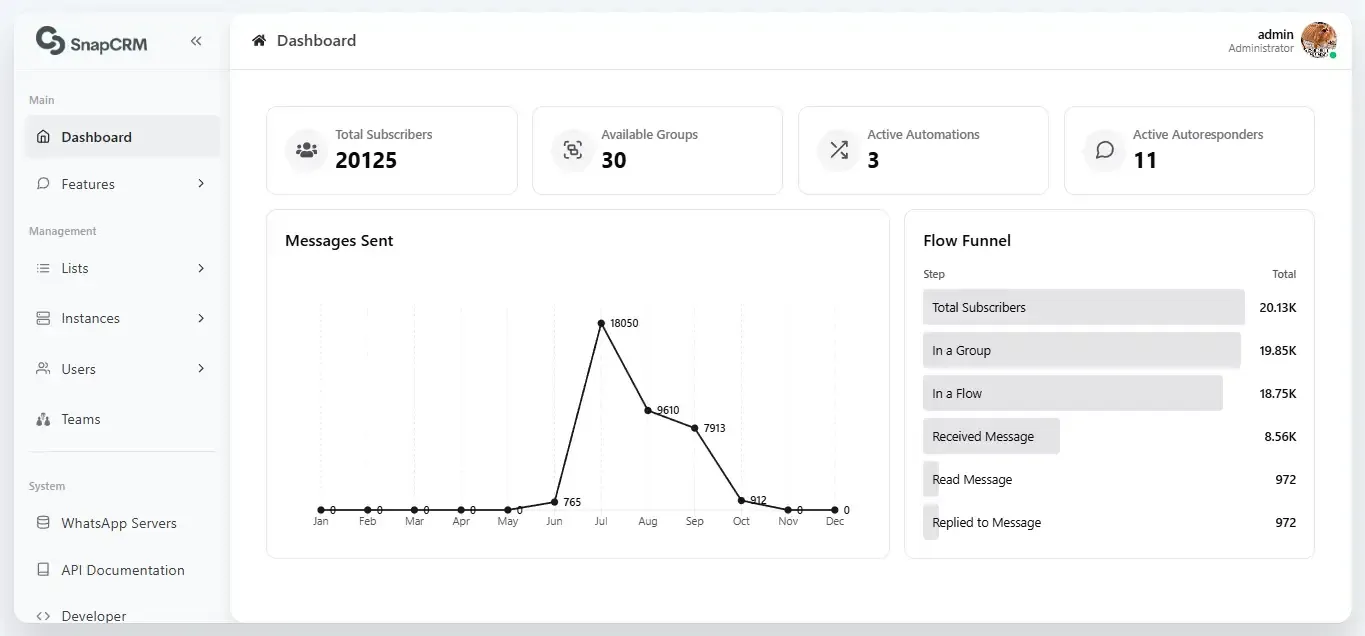This screenshot has width=1365, height=636.
Task: Expand the Instances submenu chevron
Action: click(x=201, y=318)
